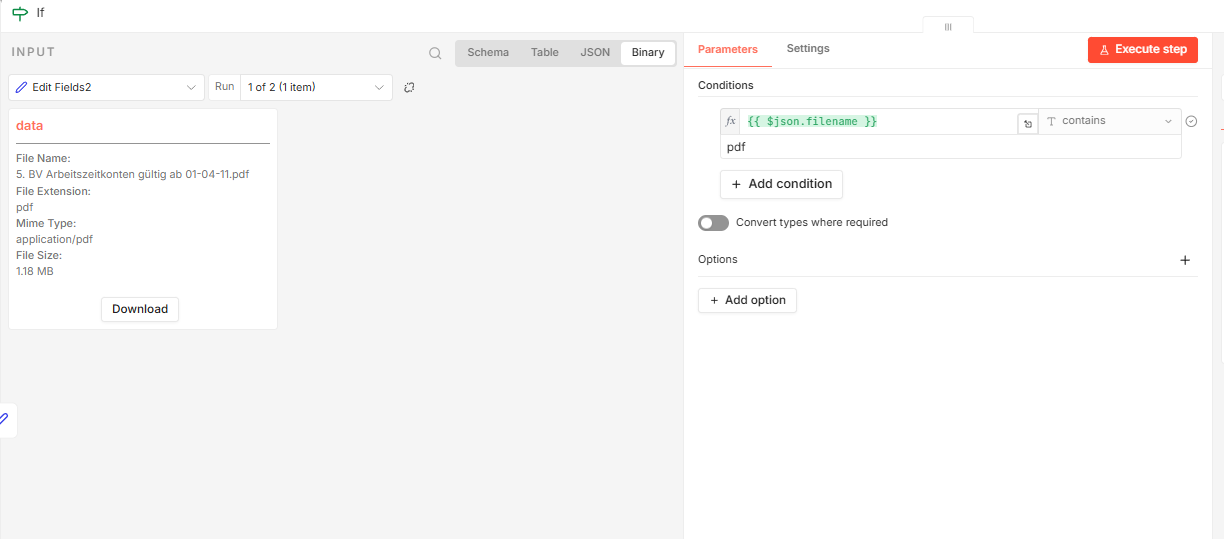Click the fx expression icon in the condition
This screenshot has height=539, width=1224.
[731, 121]
